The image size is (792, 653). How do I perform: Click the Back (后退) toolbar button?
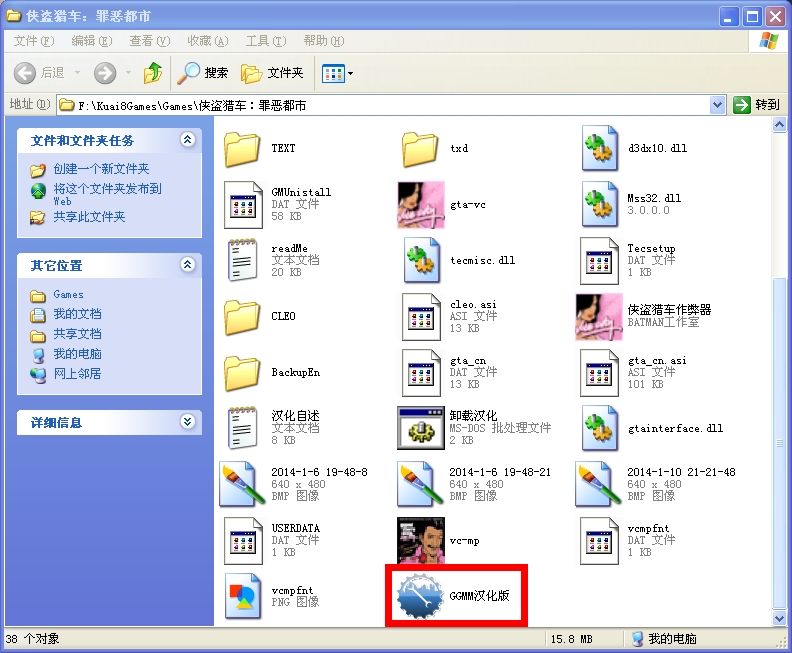(39, 74)
